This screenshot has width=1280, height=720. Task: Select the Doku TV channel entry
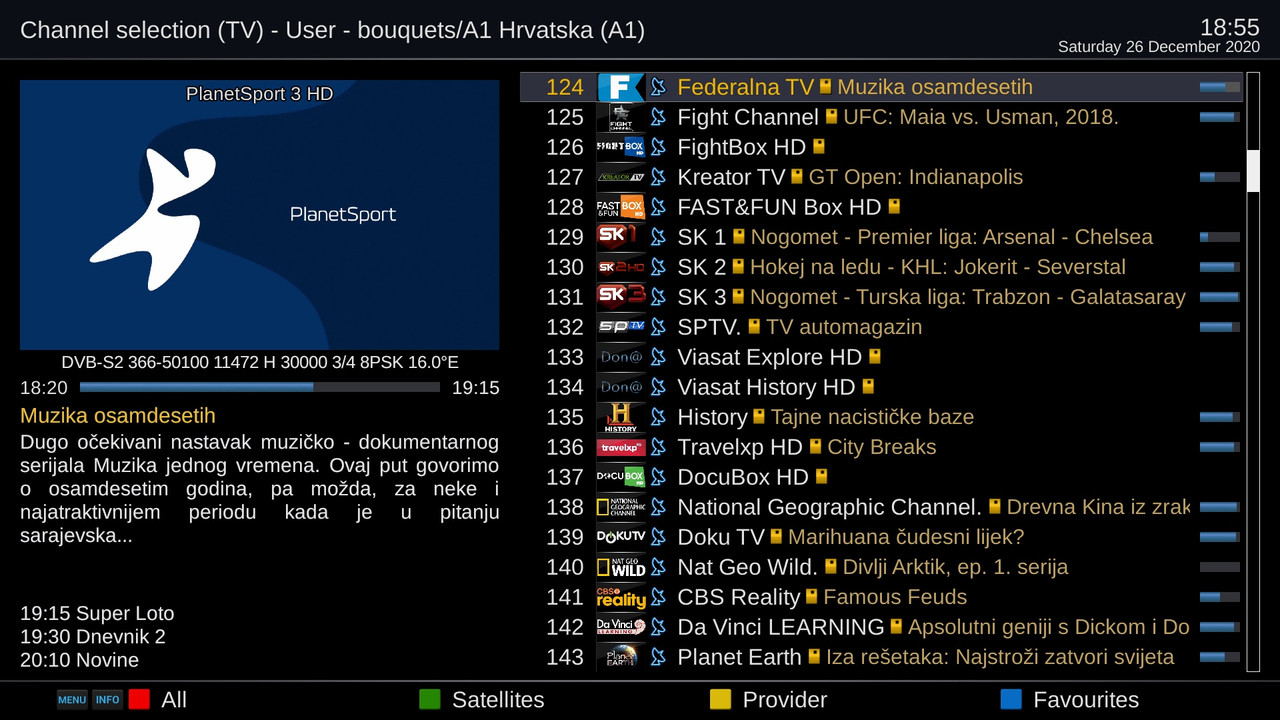[881, 537]
